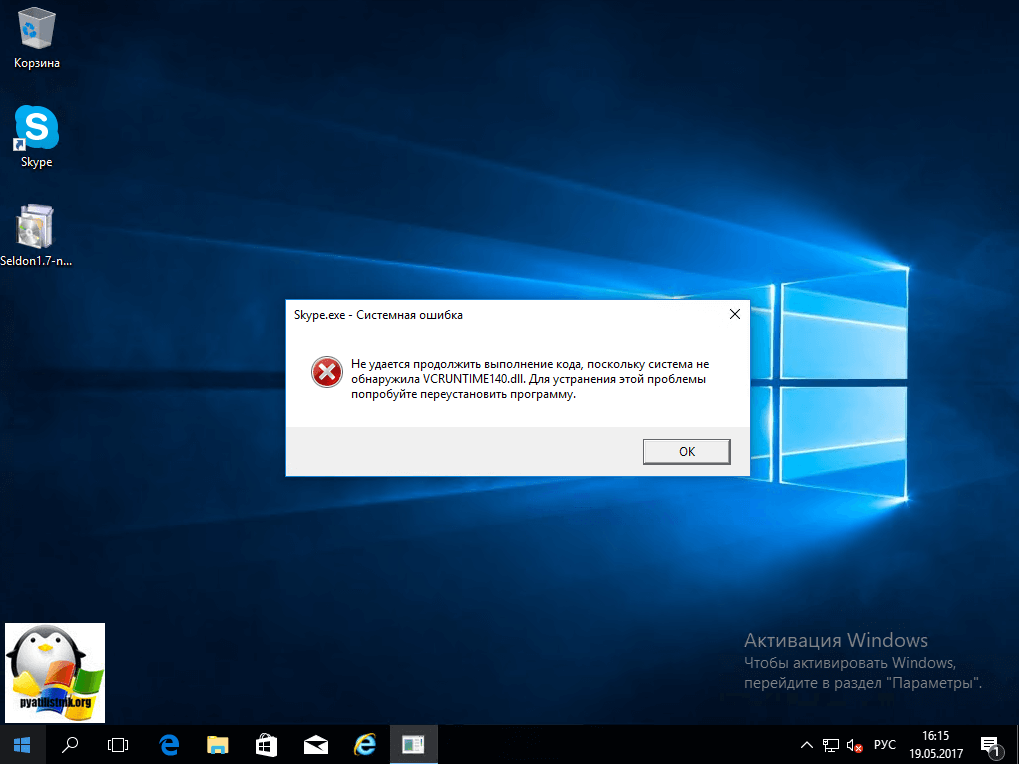Viewport: 1019px width, 764px height.
Task: Switch to the active app taskbar button
Action: tap(413, 744)
